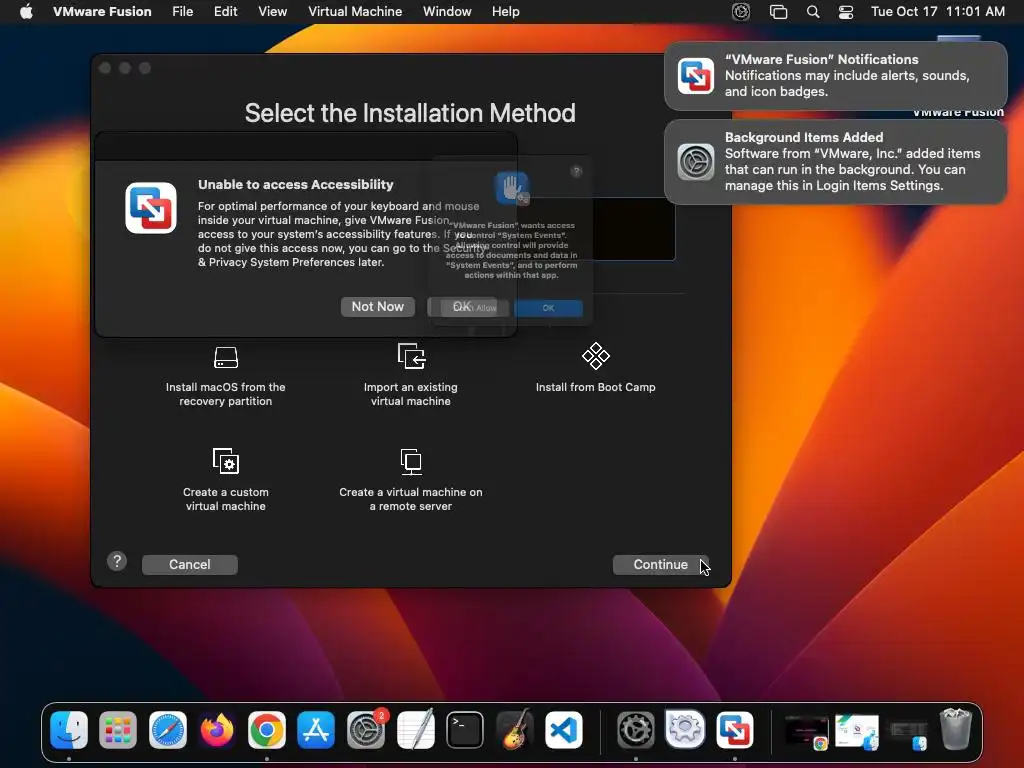
Task: Click the blue OK button in System Events prompt
Action: click(549, 308)
